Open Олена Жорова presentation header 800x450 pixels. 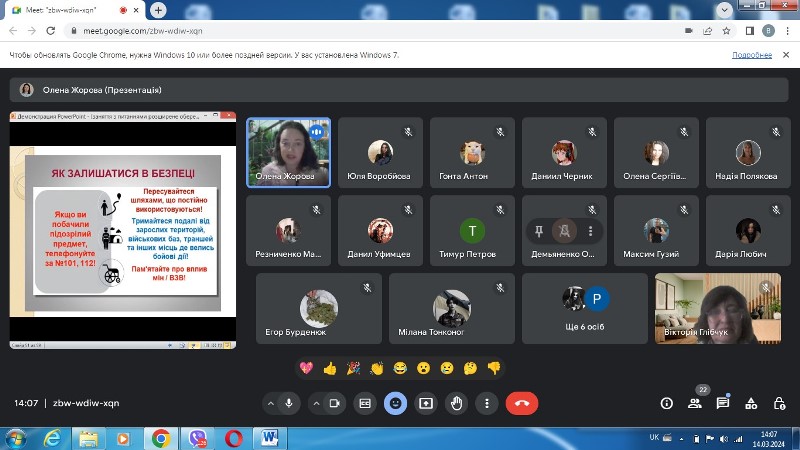[x=399, y=90]
